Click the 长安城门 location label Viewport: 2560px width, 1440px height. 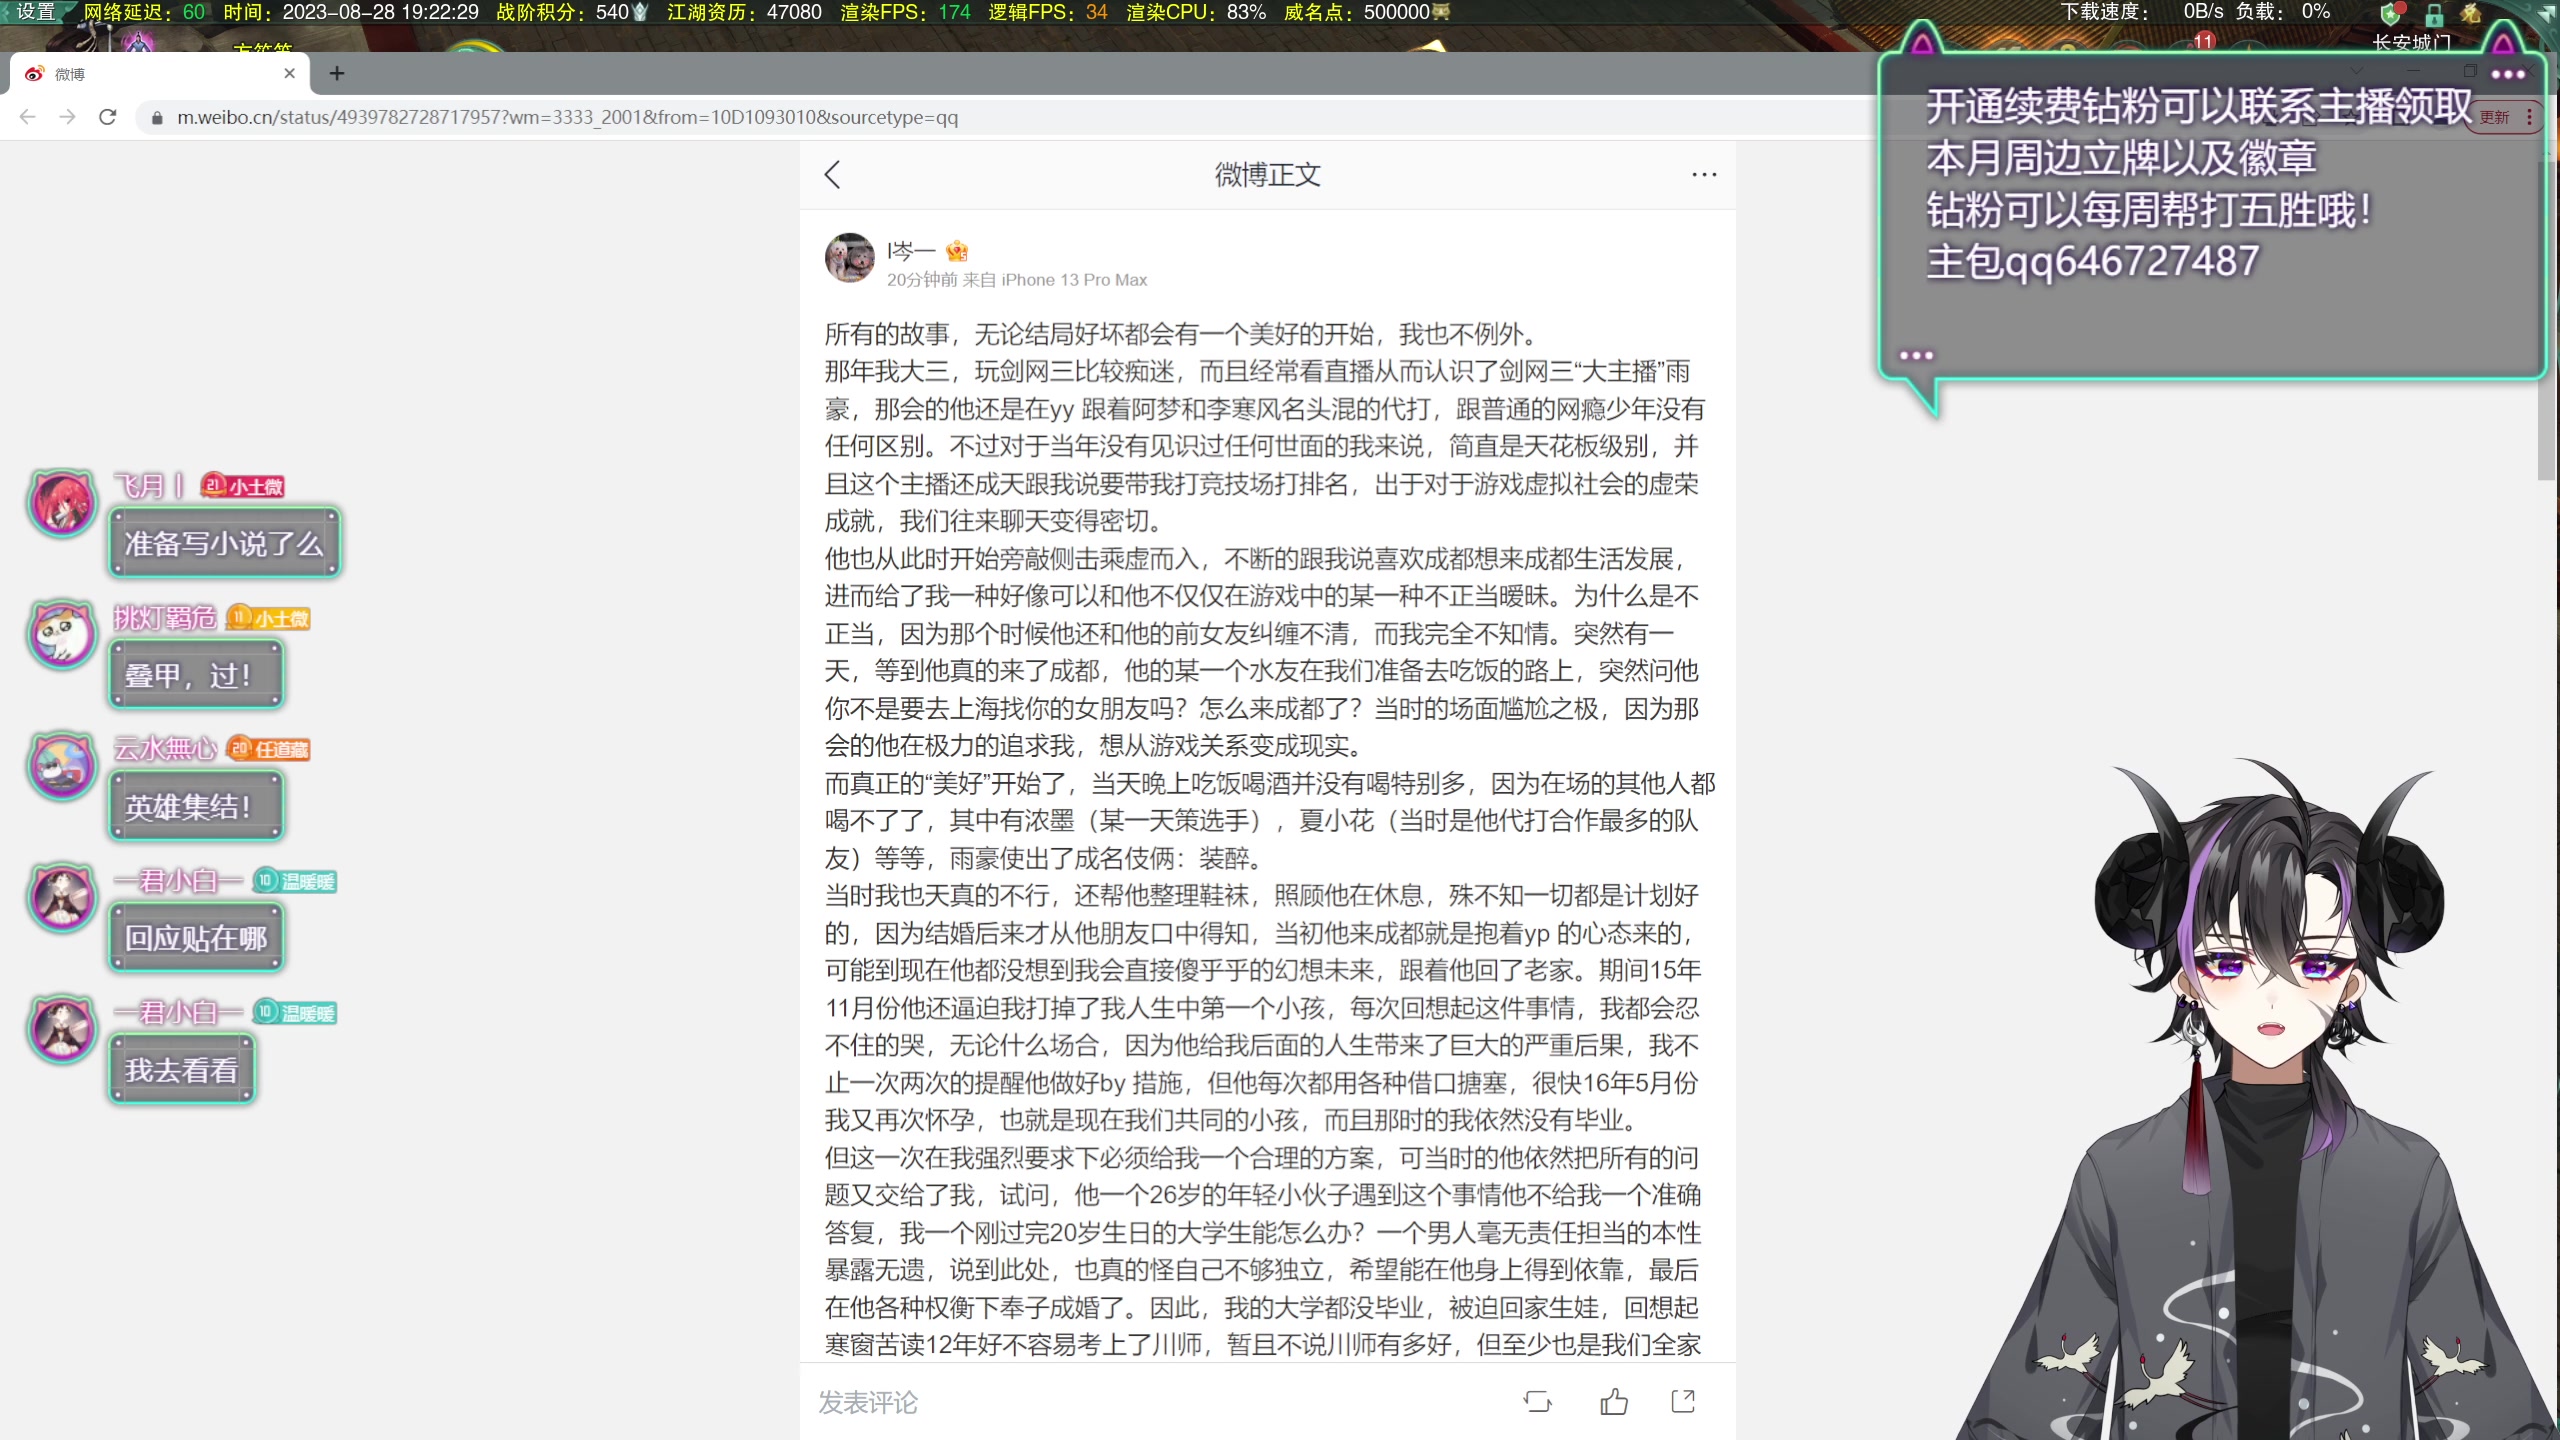(2412, 42)
